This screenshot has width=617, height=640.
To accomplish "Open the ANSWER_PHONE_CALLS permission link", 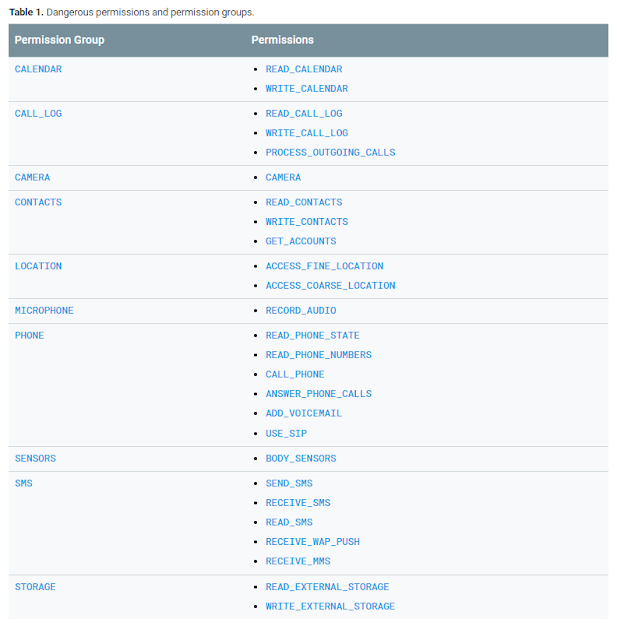I will [x=319, y=394].
